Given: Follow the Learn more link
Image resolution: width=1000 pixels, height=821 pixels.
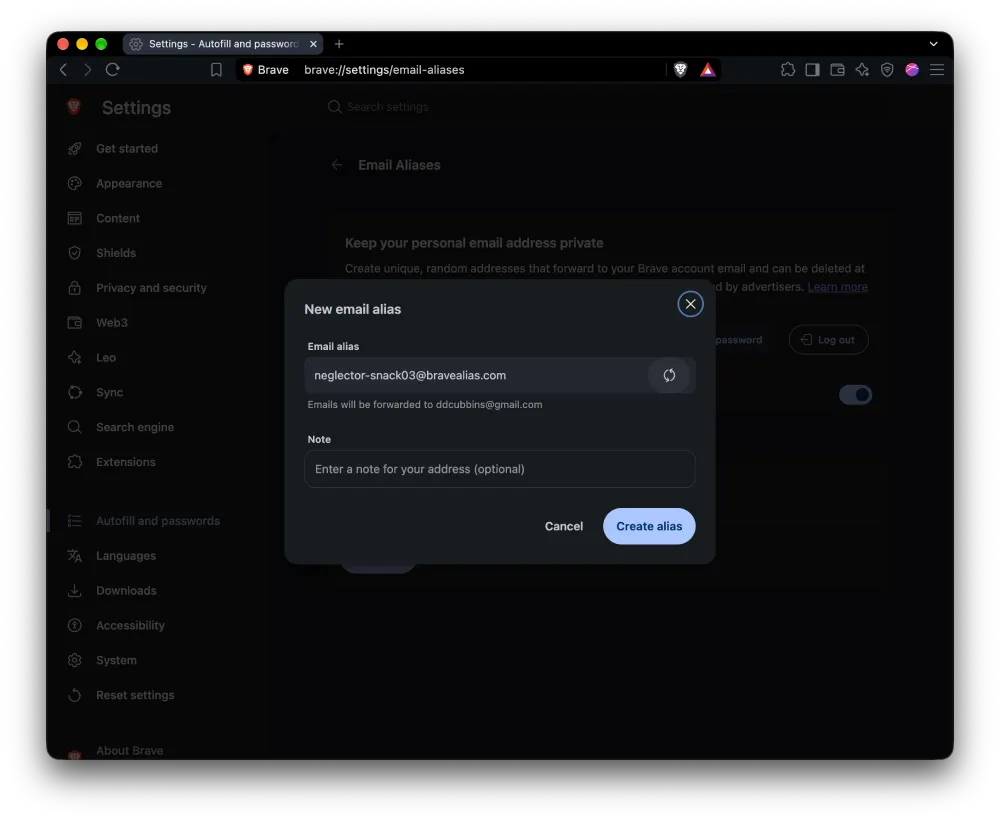Looking at the screenshot, I should tap(837, 286).
